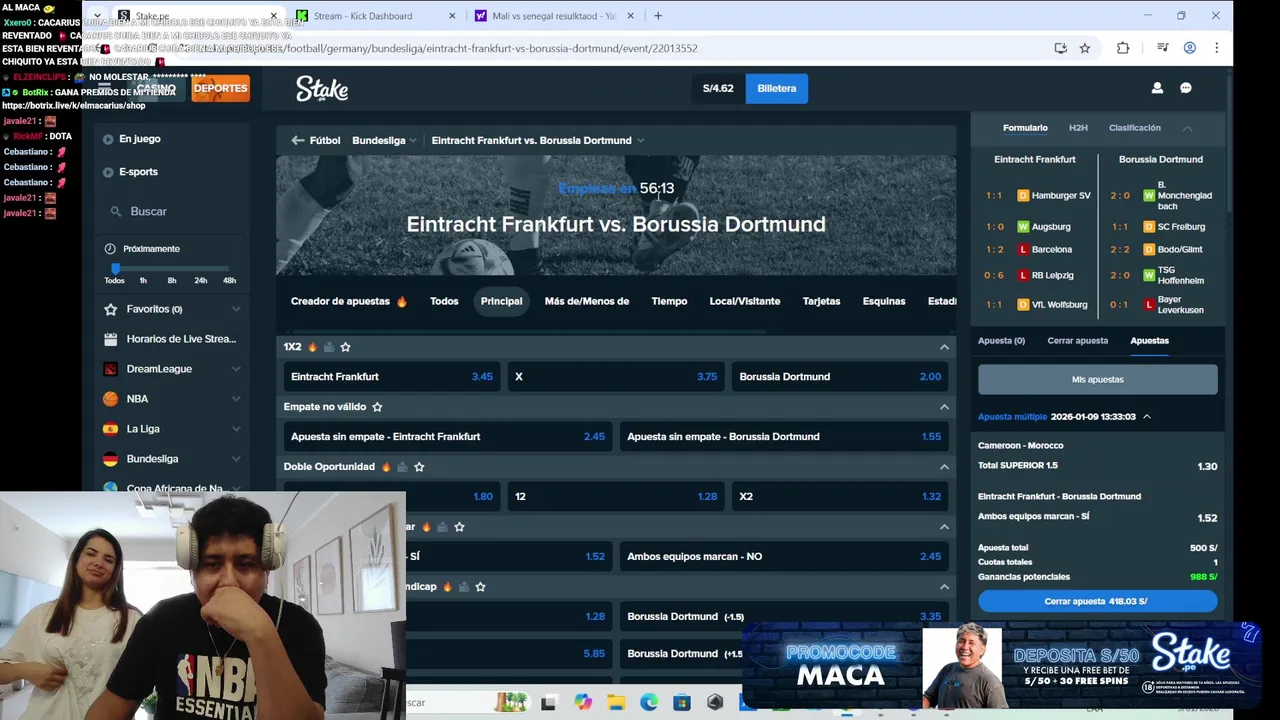This screenshot has width=1280, height=720.
Task: Switch to the Más de/Menos de tab
Action: tap(587, 301)
